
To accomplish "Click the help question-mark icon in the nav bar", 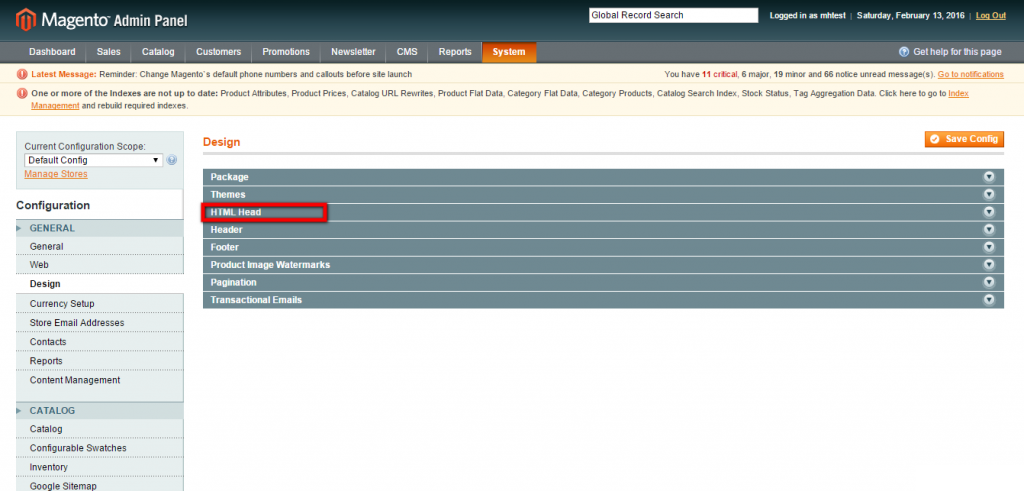I will coord(904,52).
